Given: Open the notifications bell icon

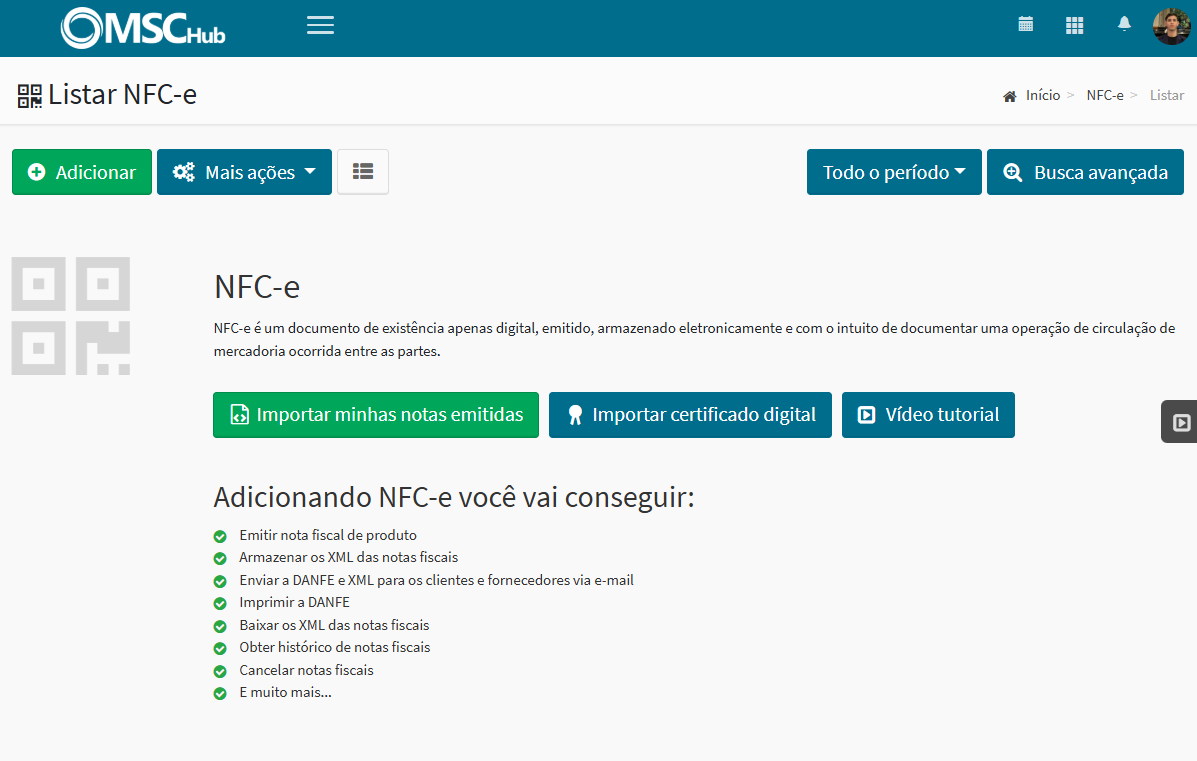Looking at the screenshot, I should [1124, 24].
